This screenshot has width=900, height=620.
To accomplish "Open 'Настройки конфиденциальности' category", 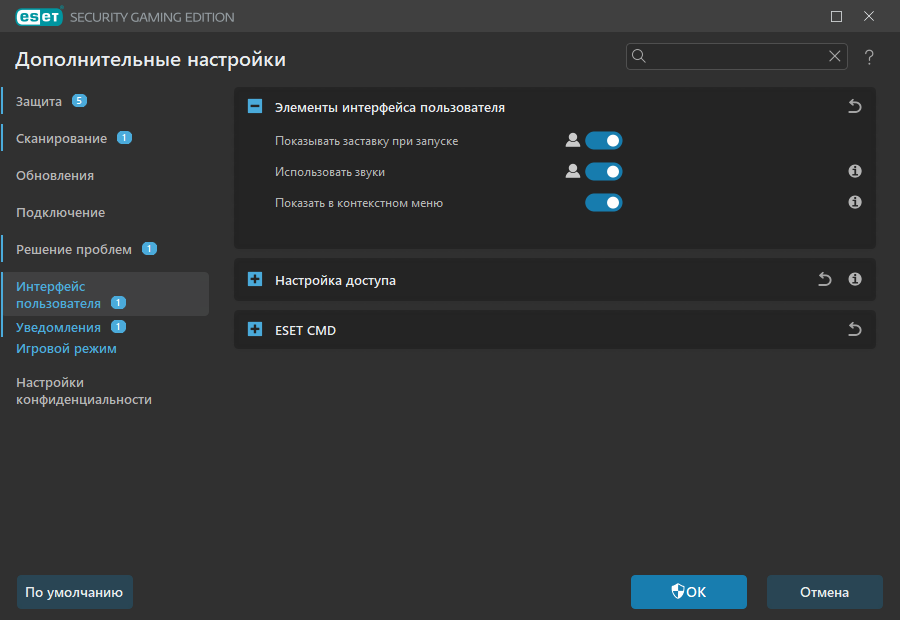I will [84, 391].
